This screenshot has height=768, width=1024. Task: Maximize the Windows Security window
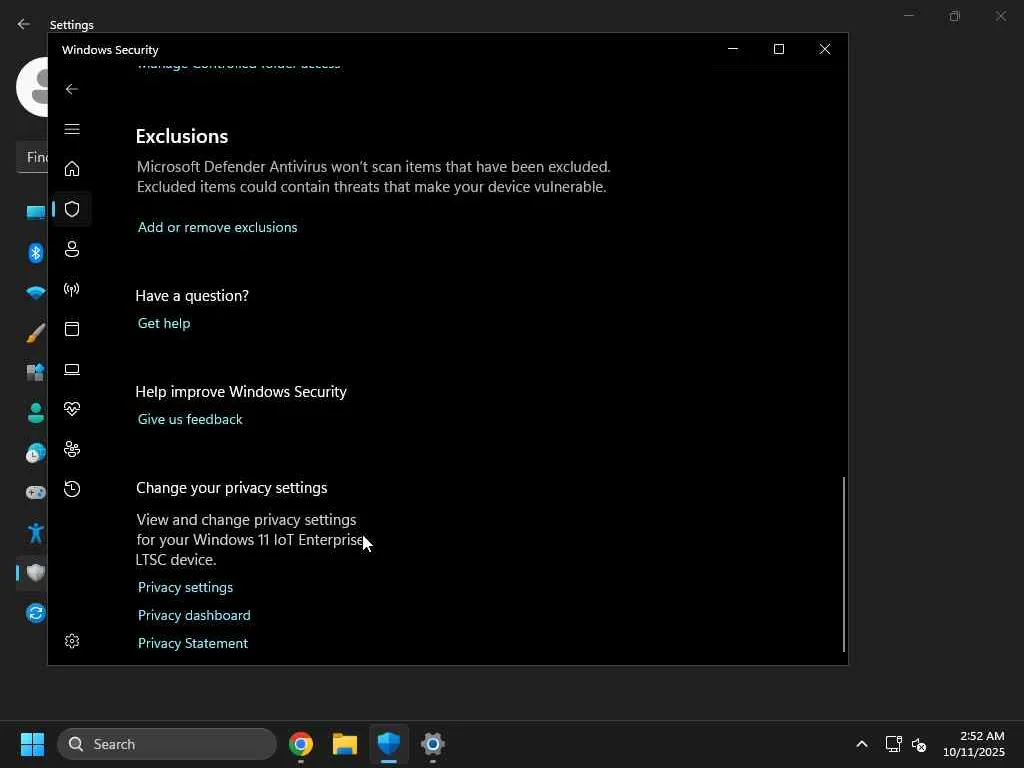778,49
